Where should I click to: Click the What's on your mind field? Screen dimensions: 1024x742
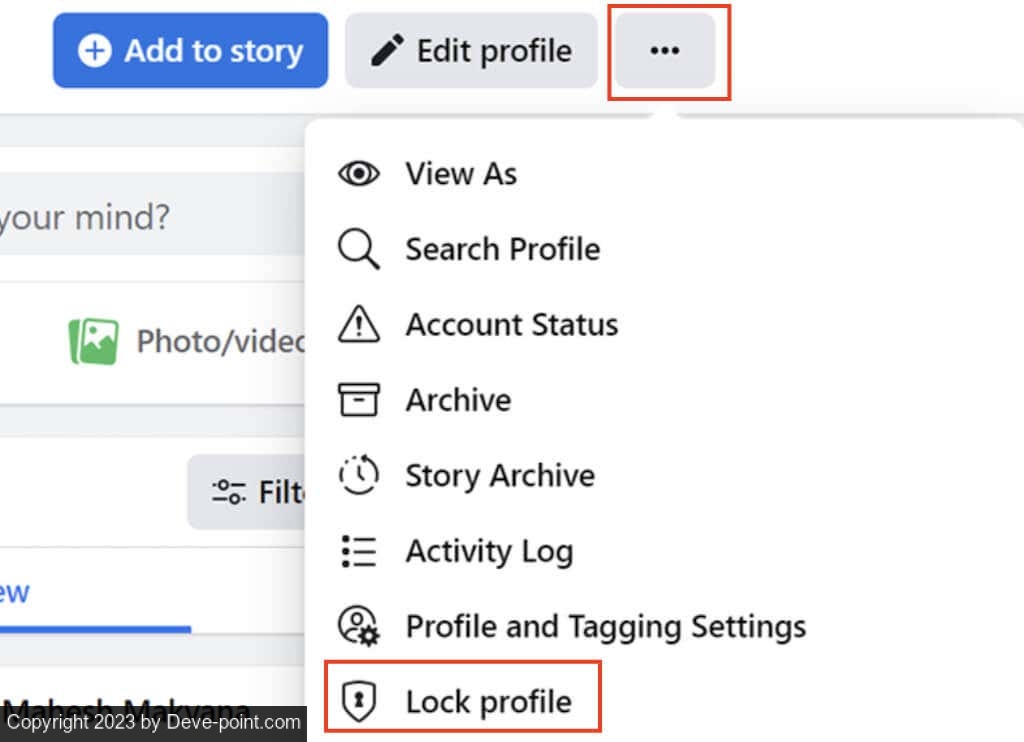(152, 217)
